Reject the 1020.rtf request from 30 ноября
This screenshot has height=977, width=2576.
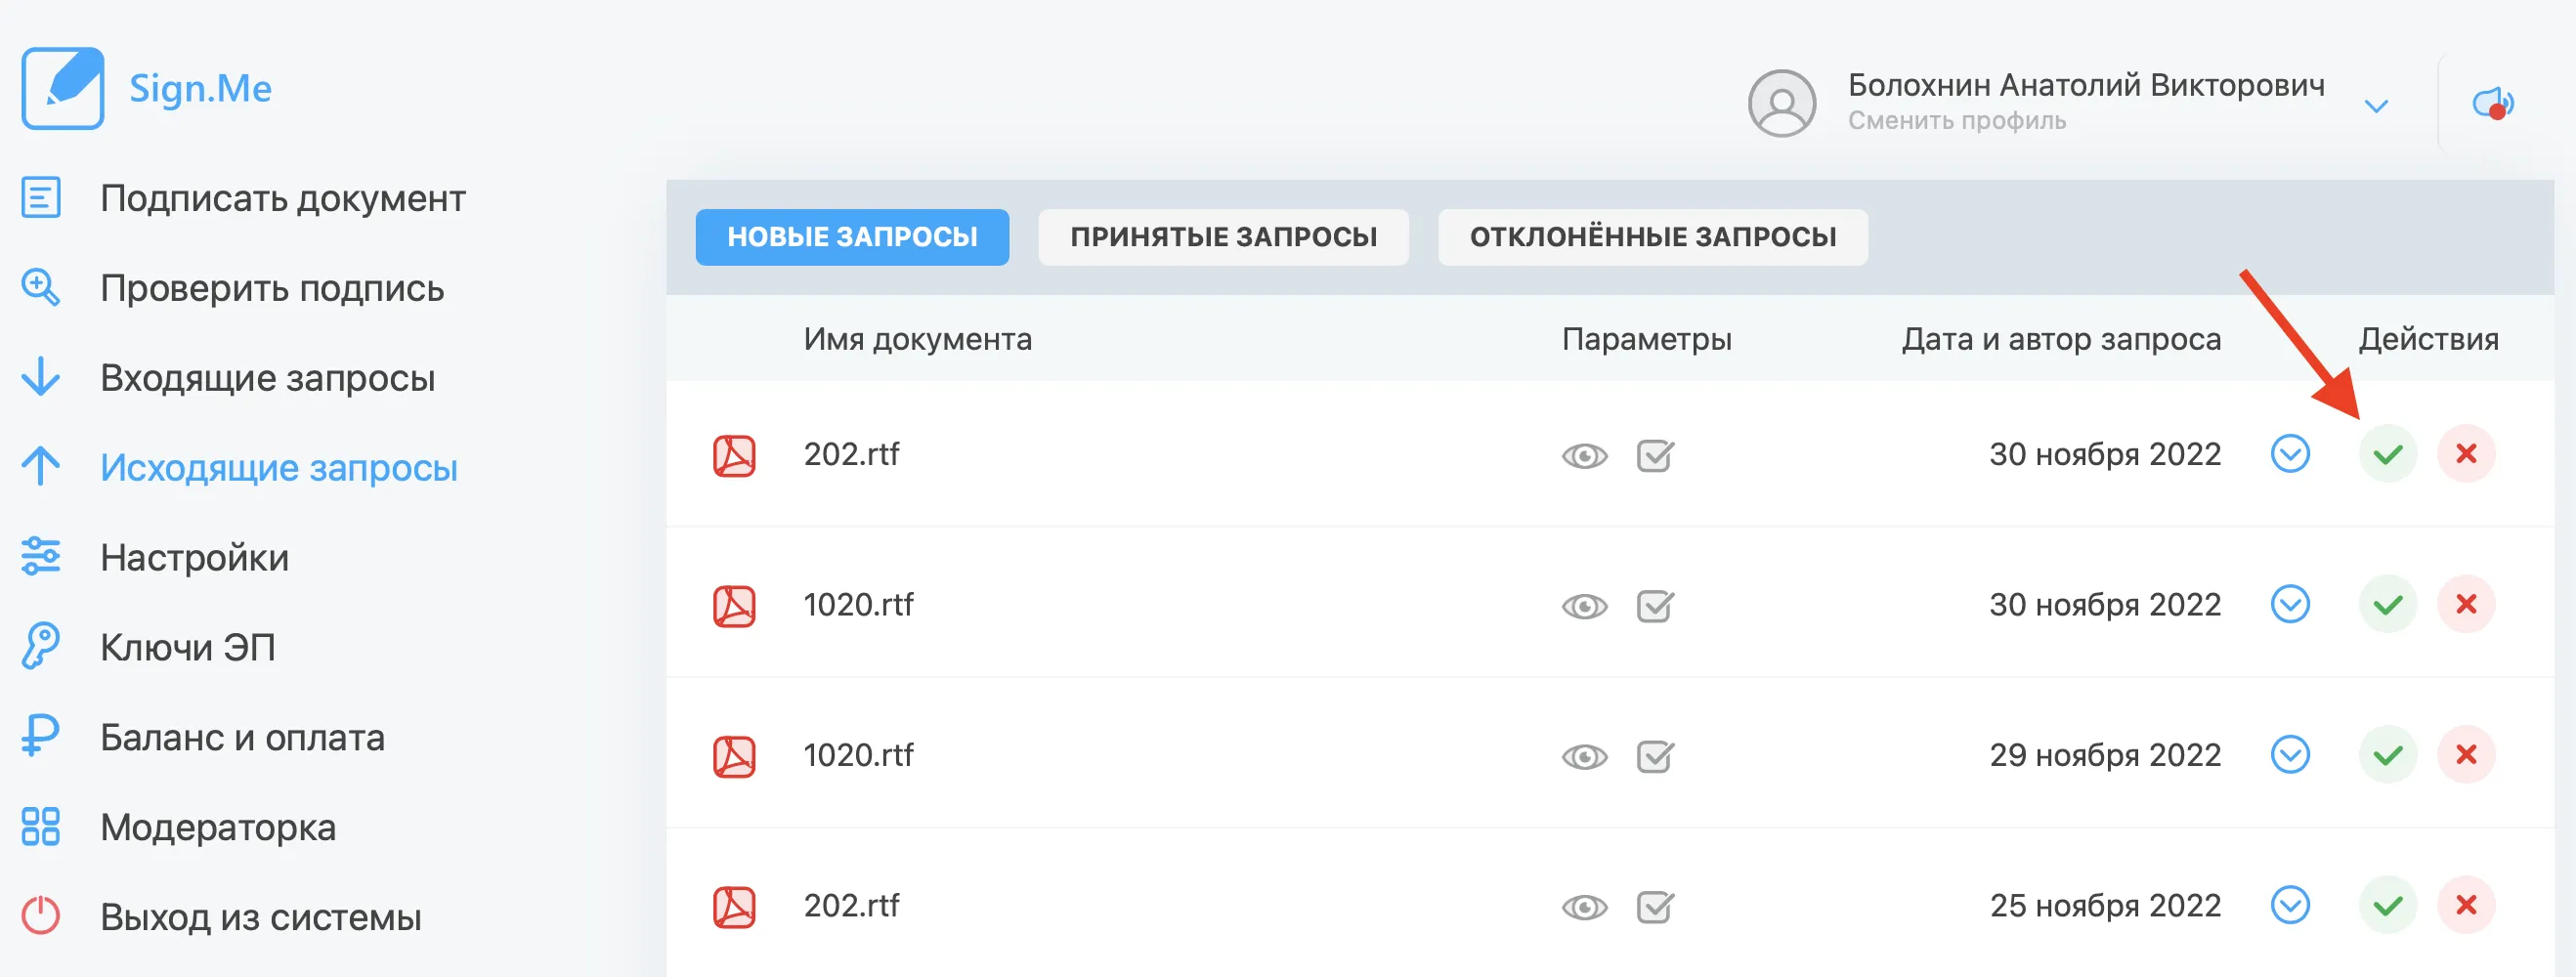2466,604
